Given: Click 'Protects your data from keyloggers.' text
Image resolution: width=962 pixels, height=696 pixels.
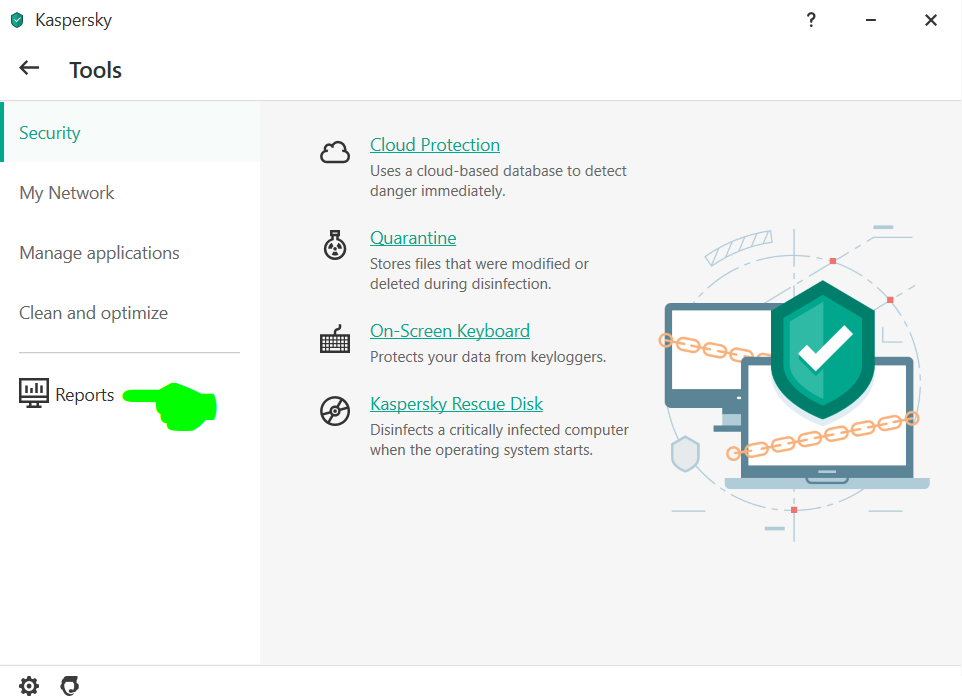Looking at the screenshot, I should [x=488, y=357].
